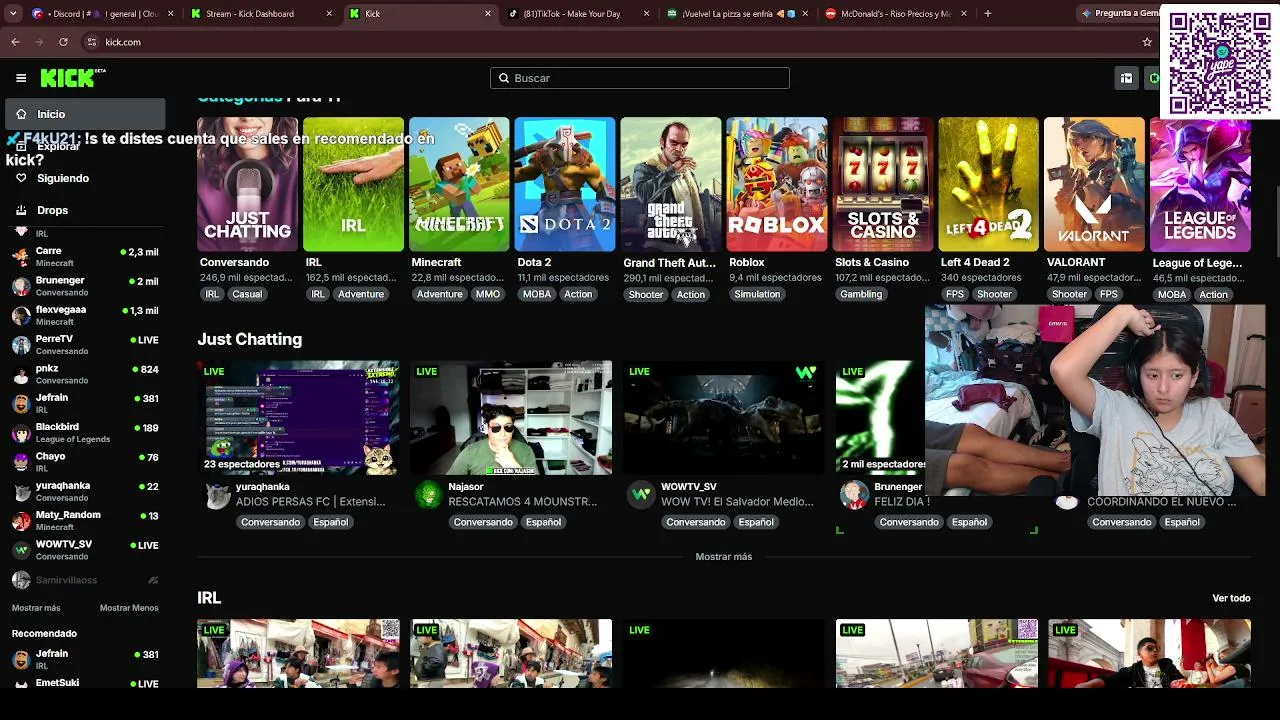Viewport: 1280px width, 720px height.
Task: Open Blackbird's avatar in the sidebar
Action: click(21, 433)
